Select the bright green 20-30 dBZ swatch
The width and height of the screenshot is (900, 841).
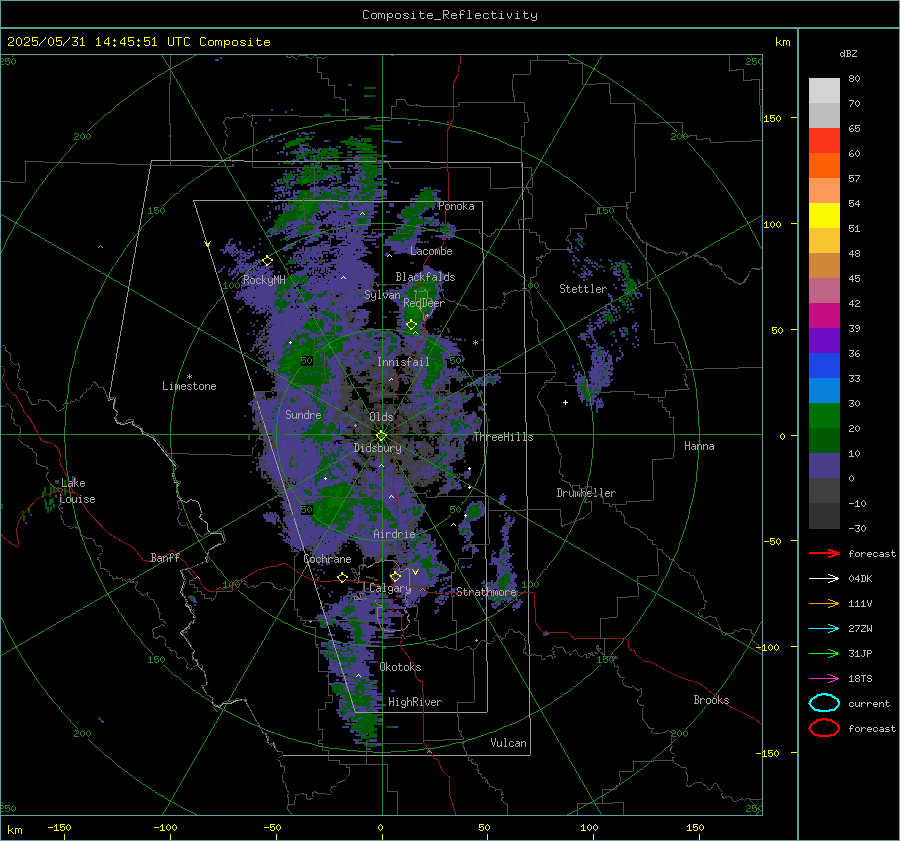pos(824,416)
